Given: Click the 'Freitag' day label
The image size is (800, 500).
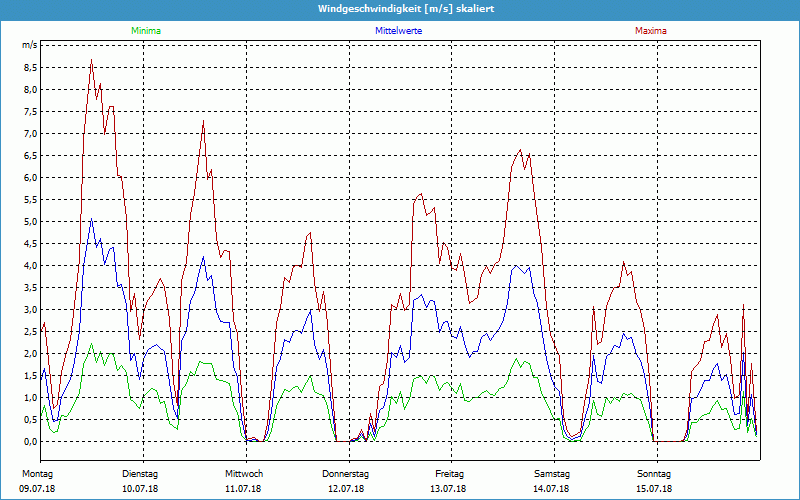Looking at the screenshot, I should point(449,474).
